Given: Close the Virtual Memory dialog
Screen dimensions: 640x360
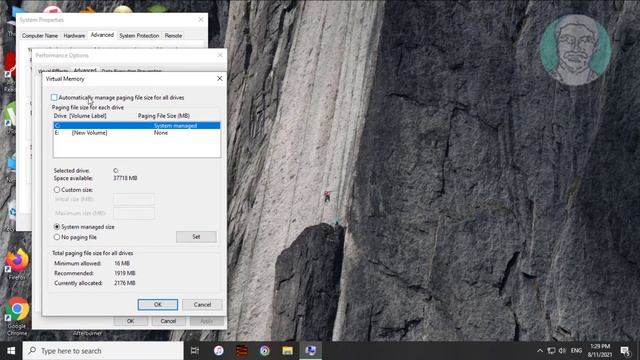Looking at the screenshot, I should tap(220, 78).
